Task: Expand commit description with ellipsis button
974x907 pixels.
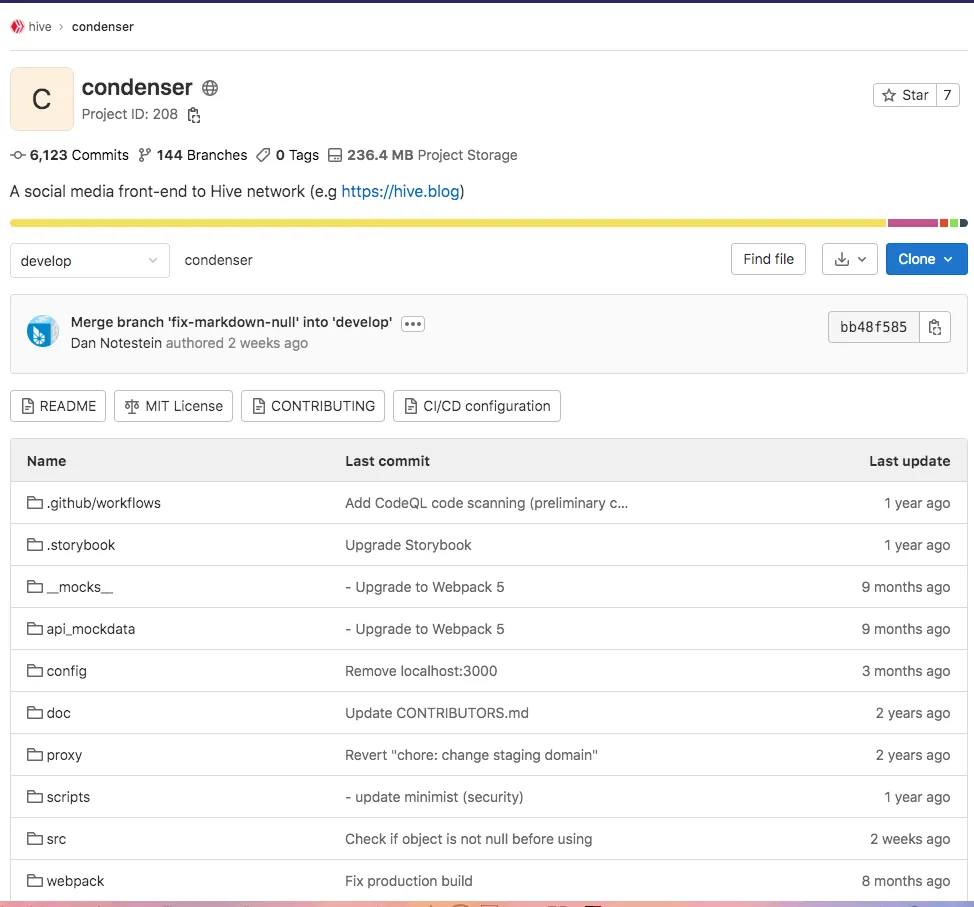Action: coord(413,324)
